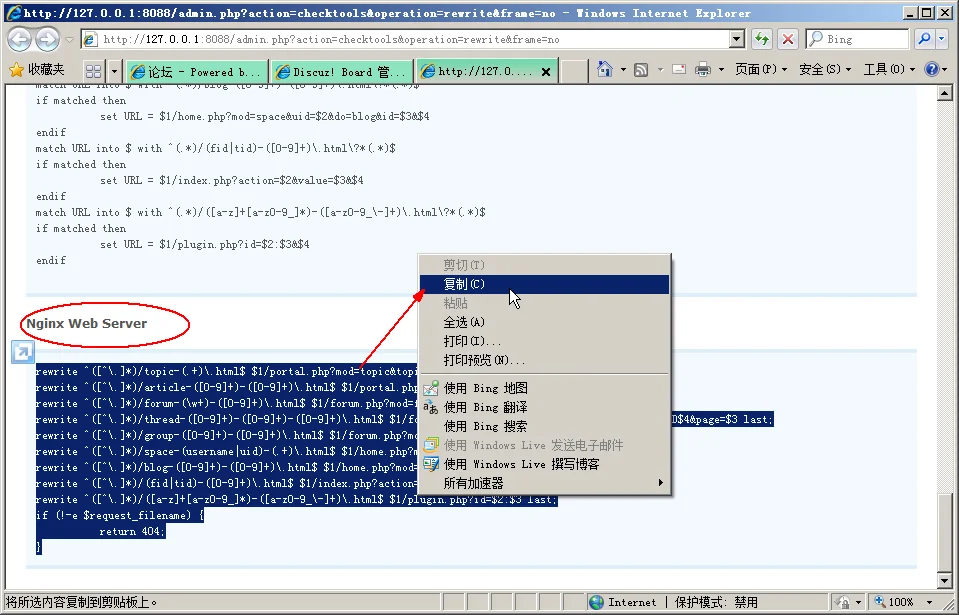959x615 pixels.
Task: Click the RSS feeds icon
Action: (641, 70)
